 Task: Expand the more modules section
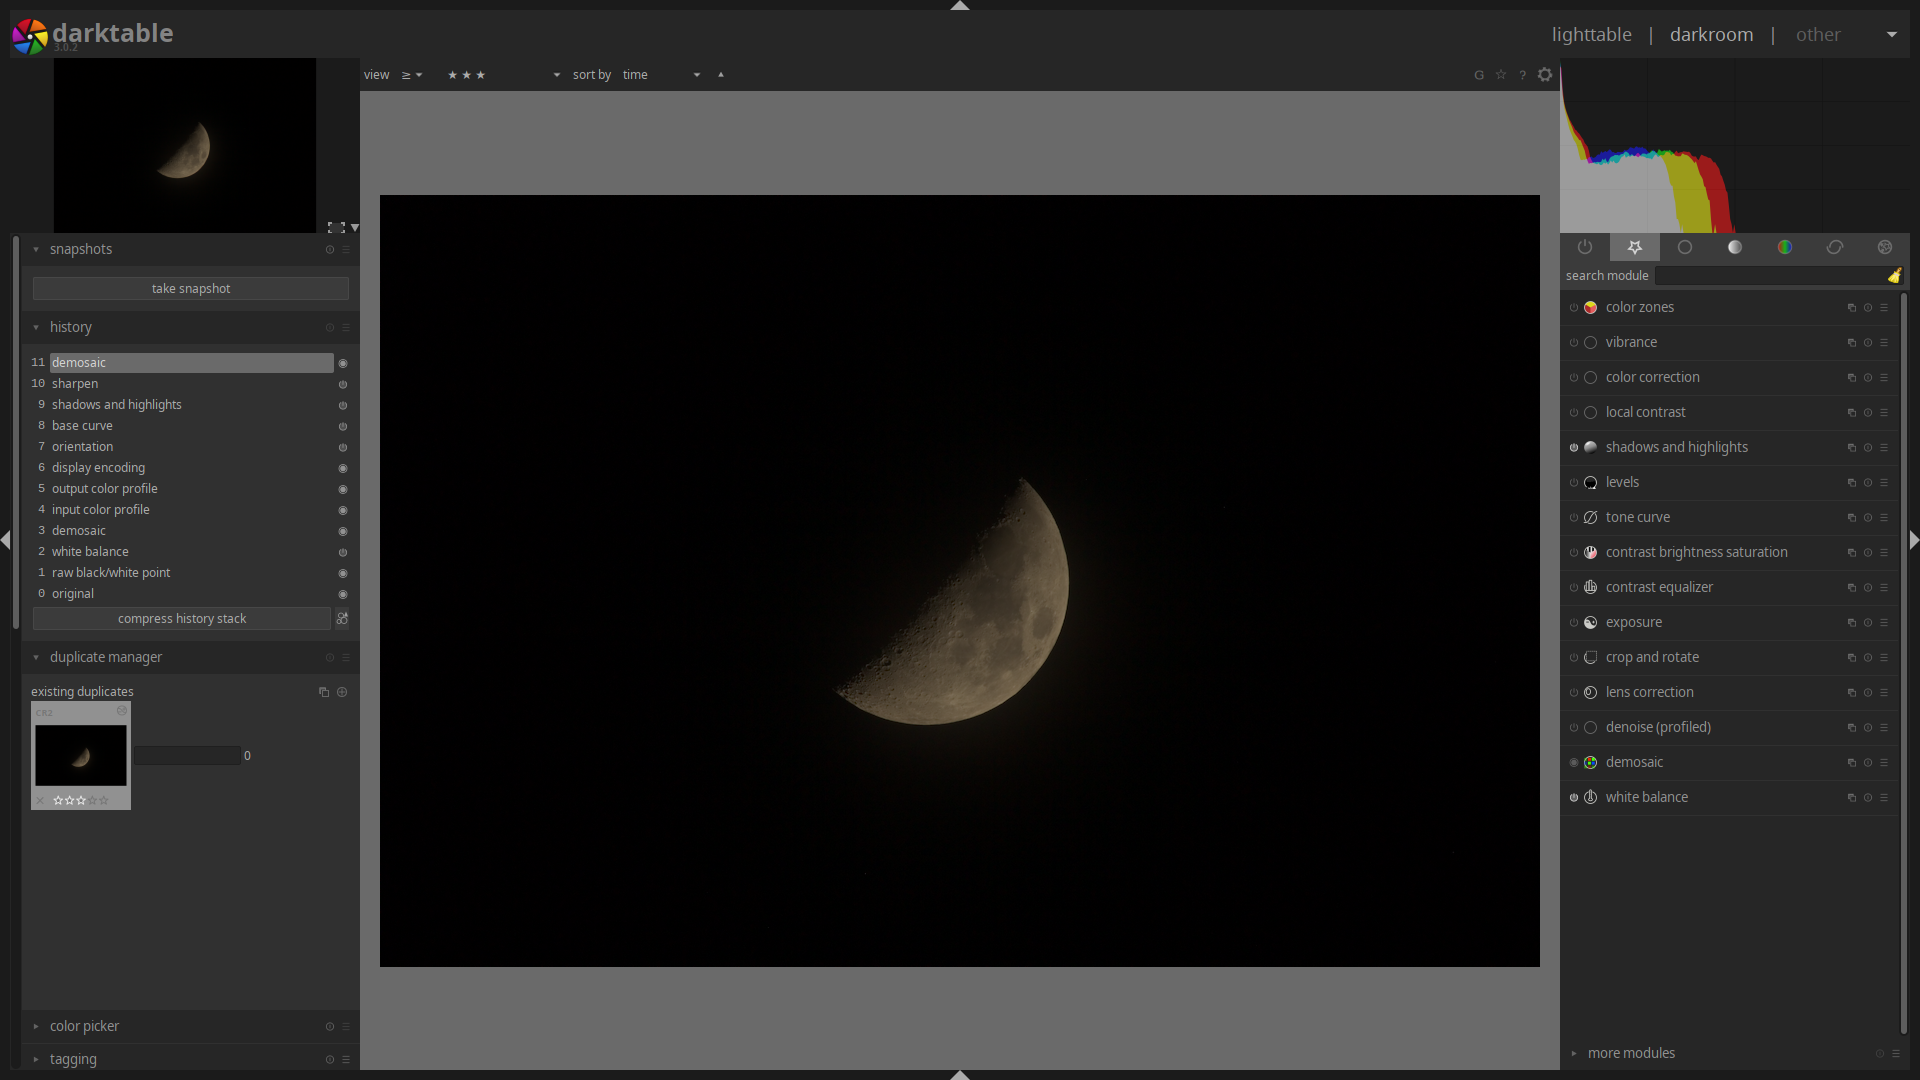click(1631, 1052)
